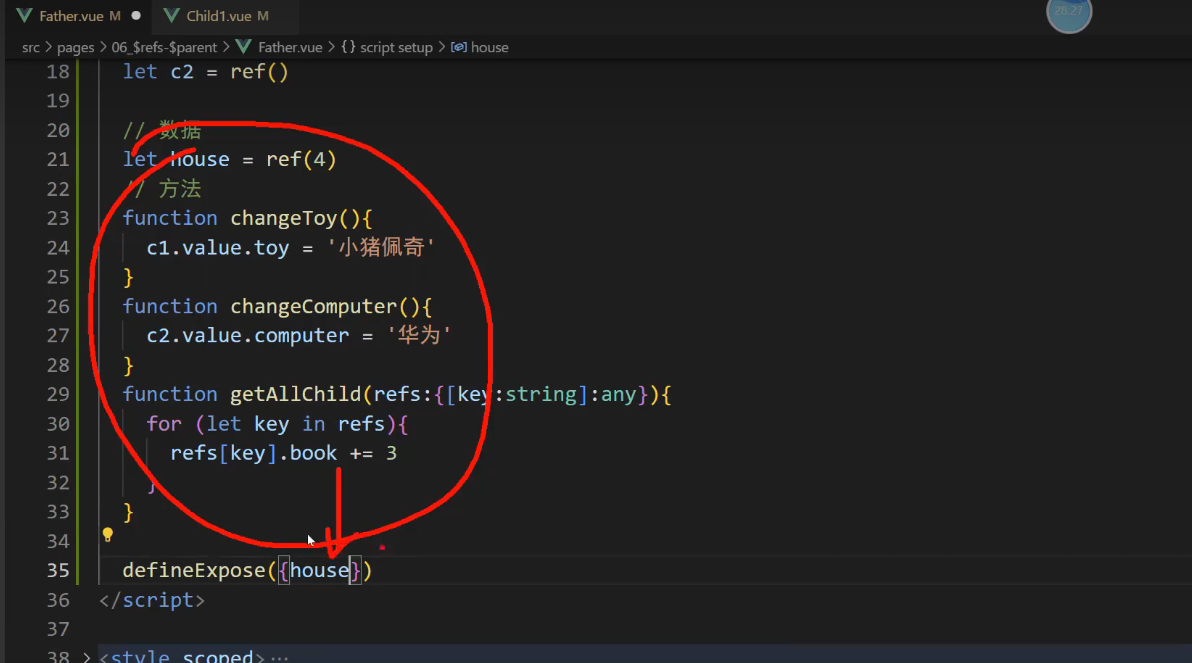Click the curly braces icon in breadcrumb

click(x=348, y=47)
